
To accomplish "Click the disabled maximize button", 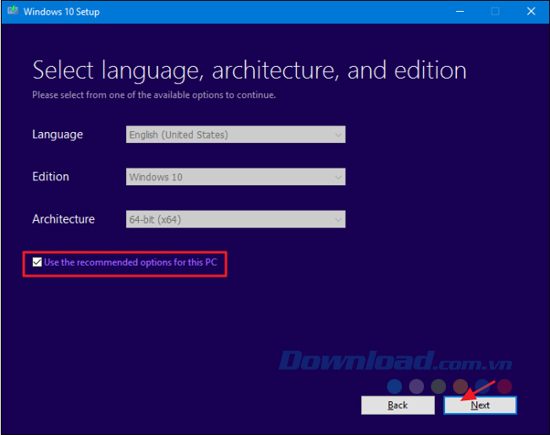I will [495, 12].
